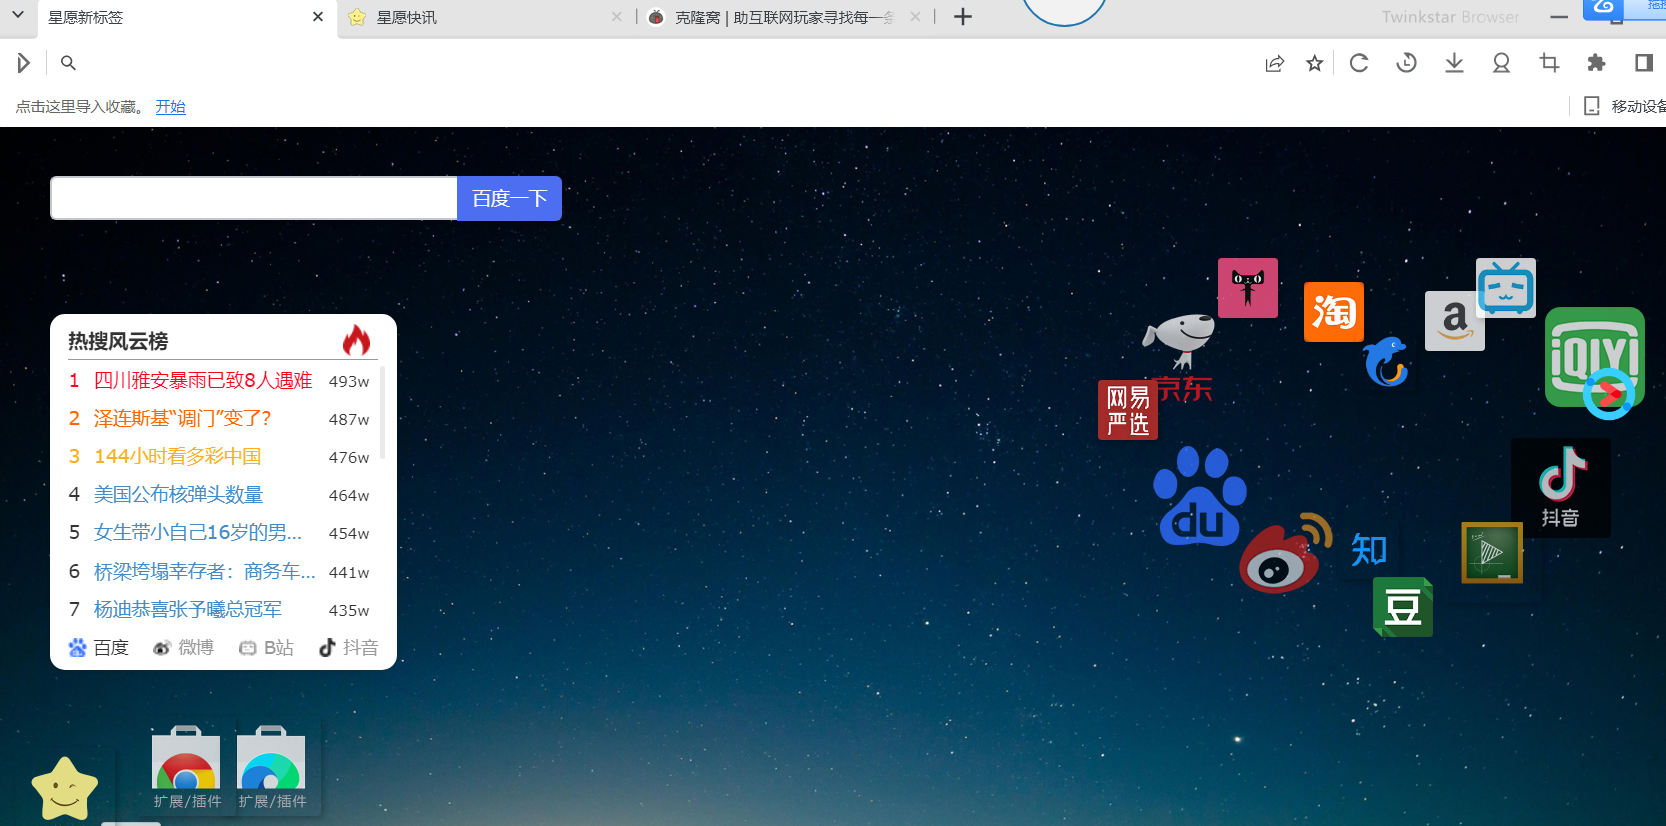This screenshot has width=1666, height=826.
Task: Open hot search 泽连斯基"调门"变了?
Action: pyautogui.click(x=182, y=419)
